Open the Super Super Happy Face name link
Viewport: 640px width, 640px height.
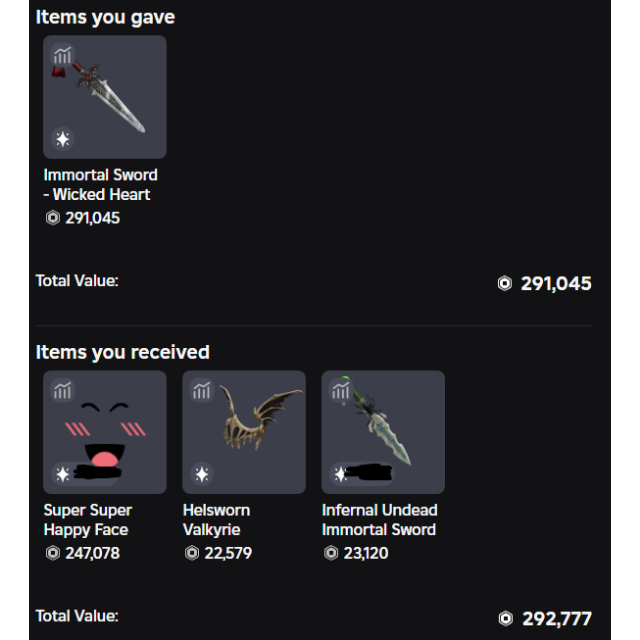tap(88, 520)
